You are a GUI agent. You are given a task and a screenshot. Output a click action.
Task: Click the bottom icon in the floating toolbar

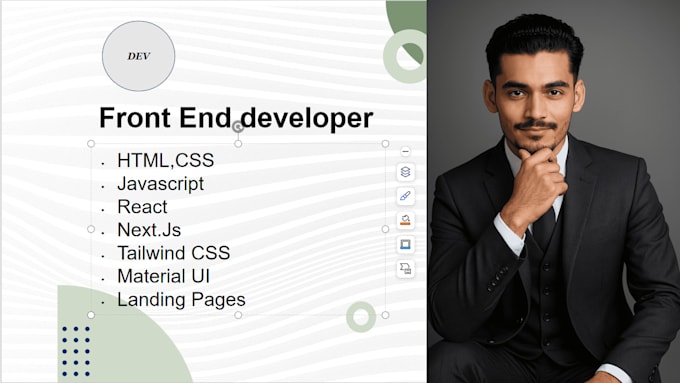(x=405, y=269)
